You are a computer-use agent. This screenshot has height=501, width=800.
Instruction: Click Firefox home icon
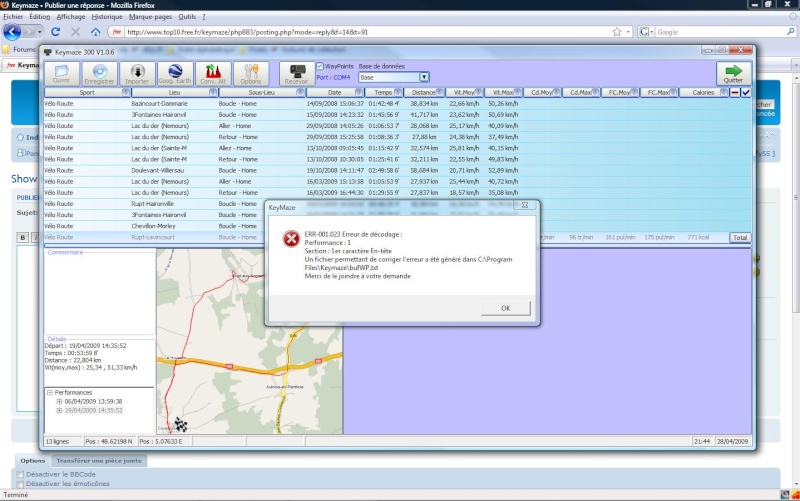[95, 32]
